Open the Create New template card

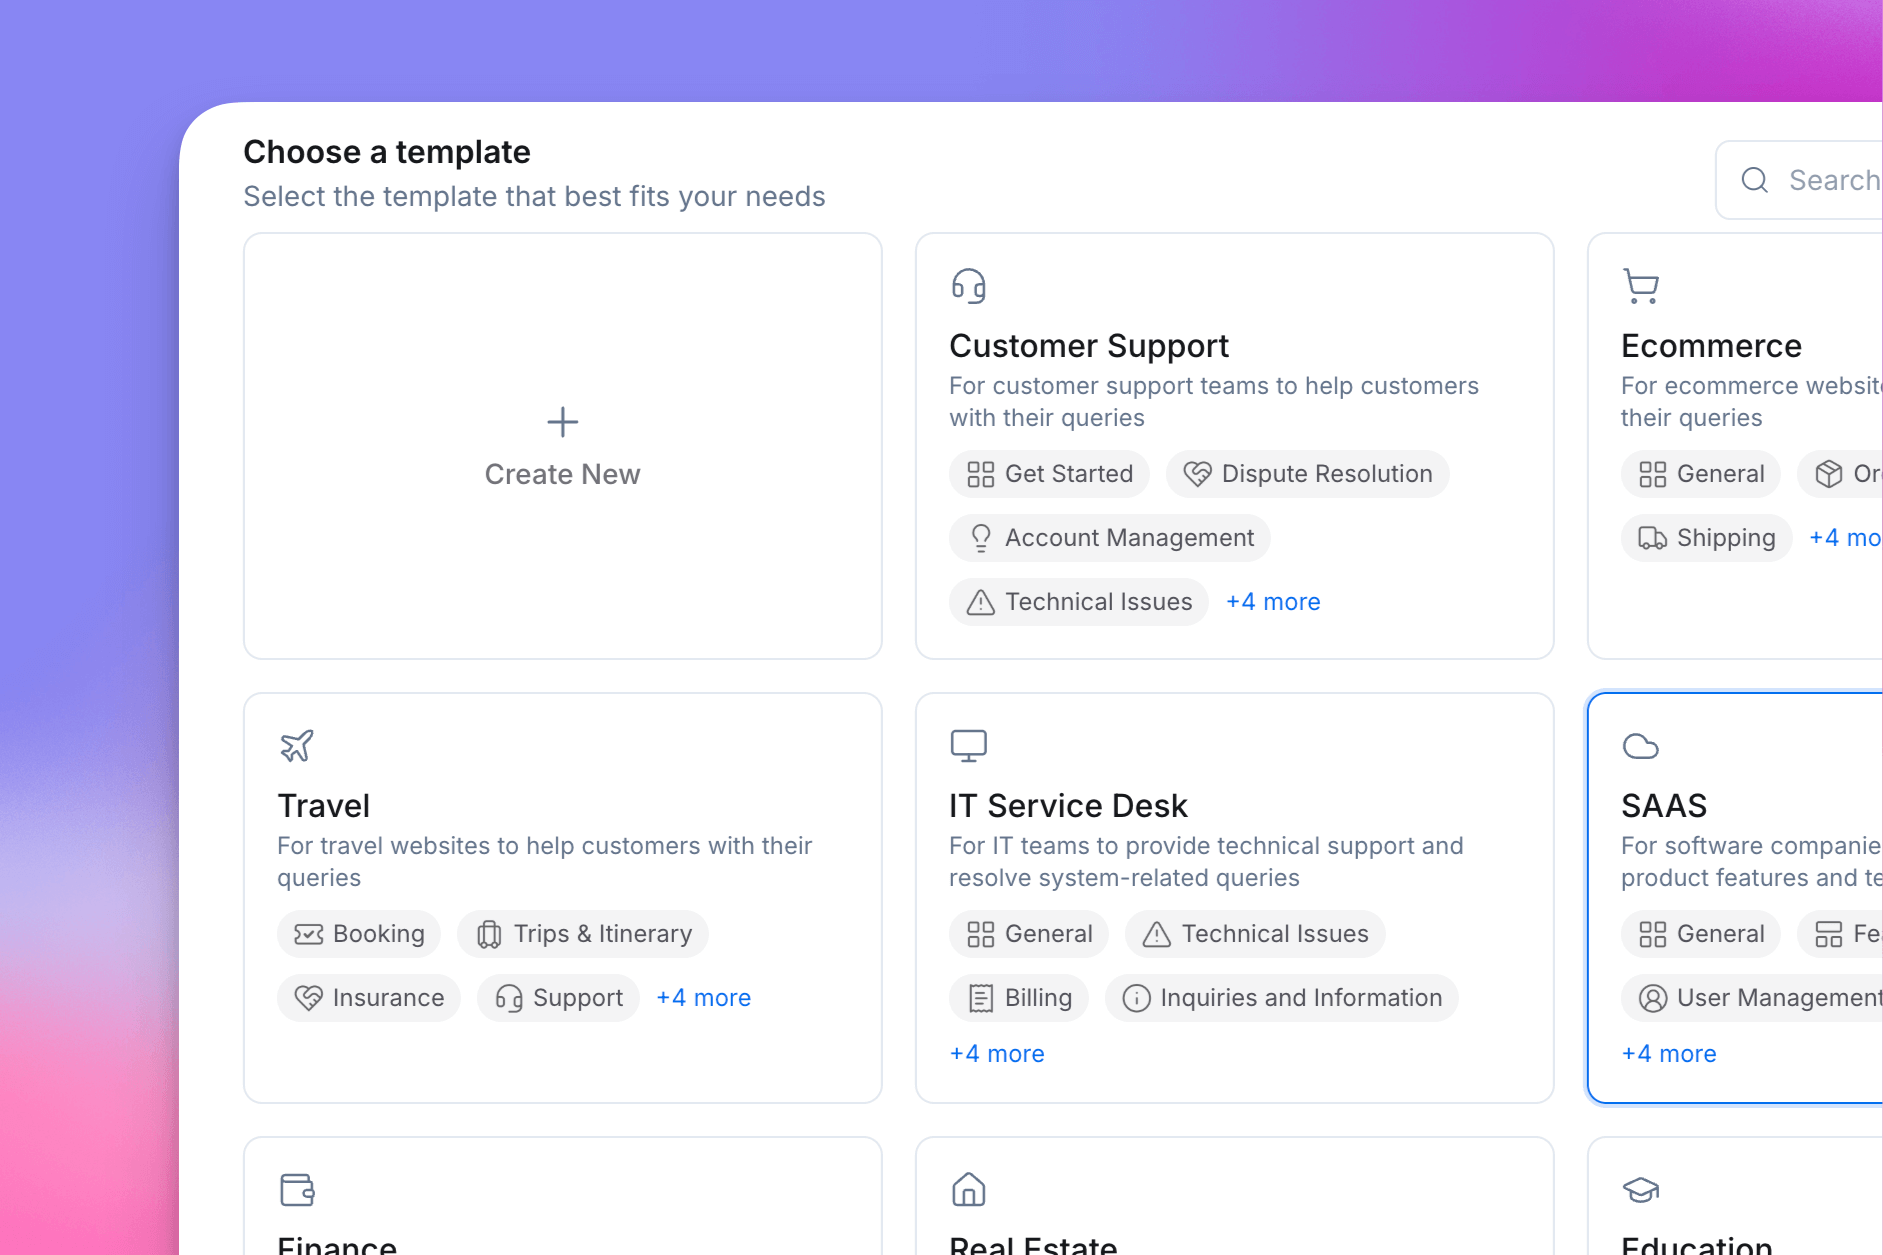coord(563,446)
